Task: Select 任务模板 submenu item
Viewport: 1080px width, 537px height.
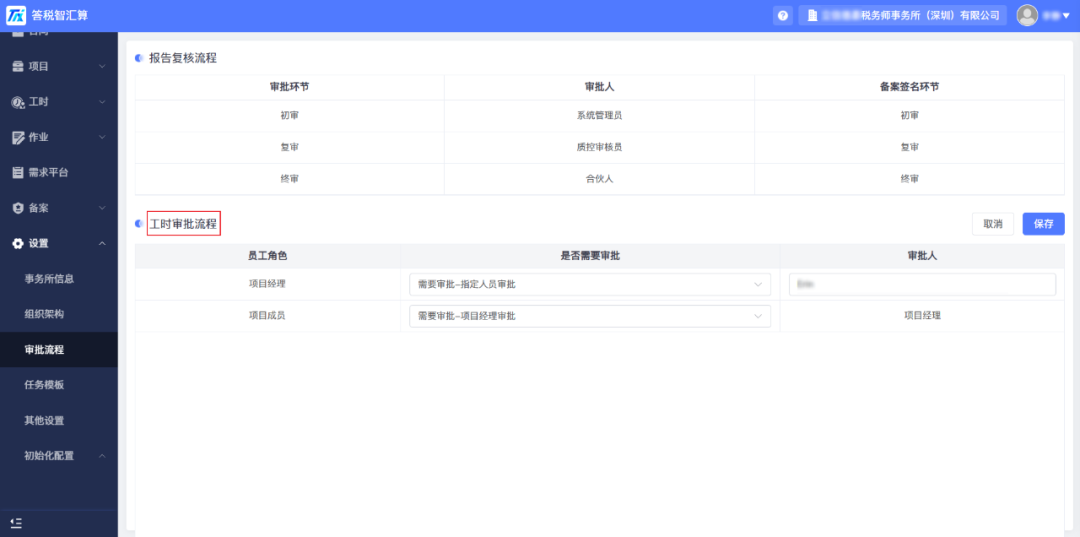Action: (x=44, y=385)
